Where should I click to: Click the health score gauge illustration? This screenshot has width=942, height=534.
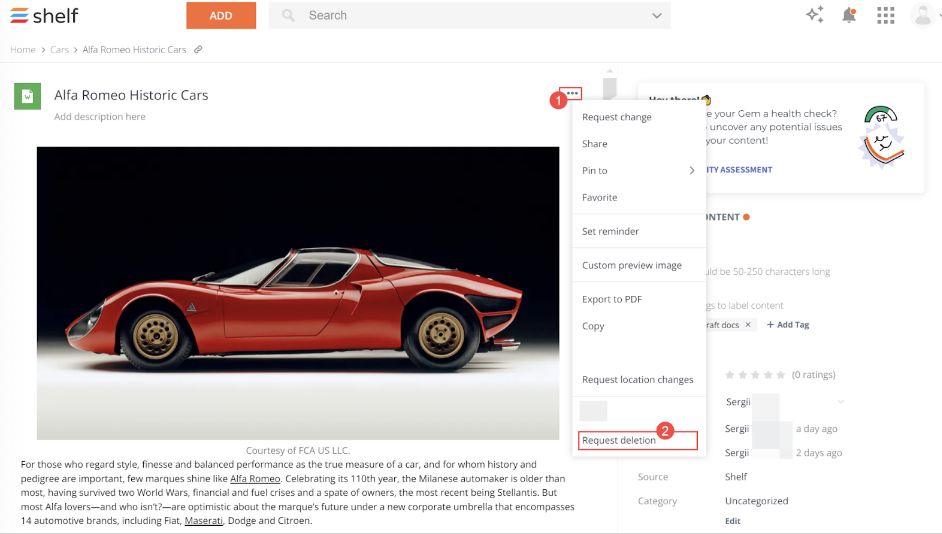881,137
